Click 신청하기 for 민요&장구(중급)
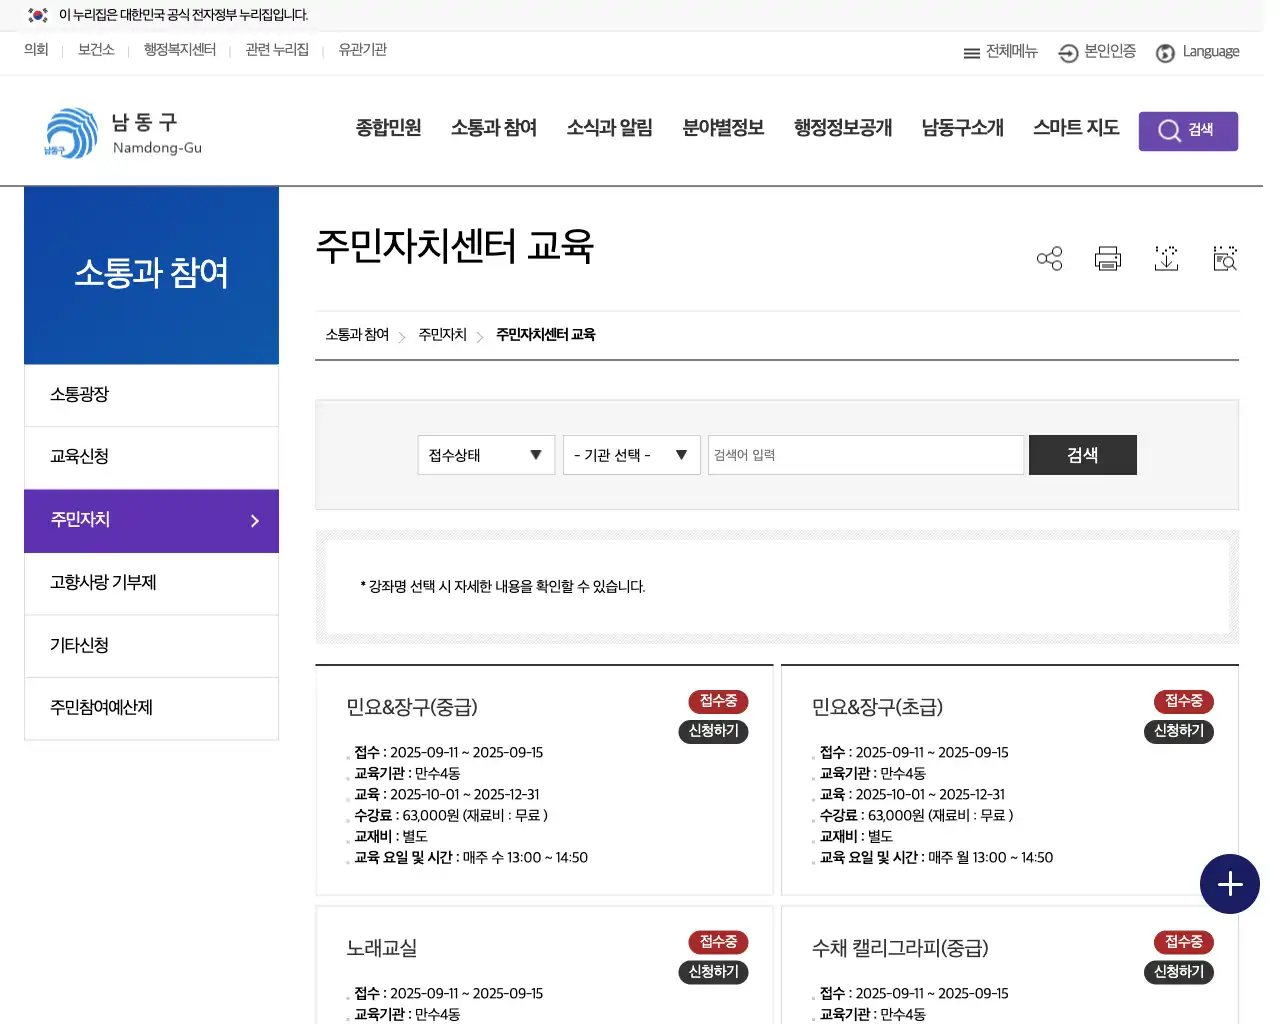The width and height of the screenshot is (1280, 1024). [x=713, y=731]
